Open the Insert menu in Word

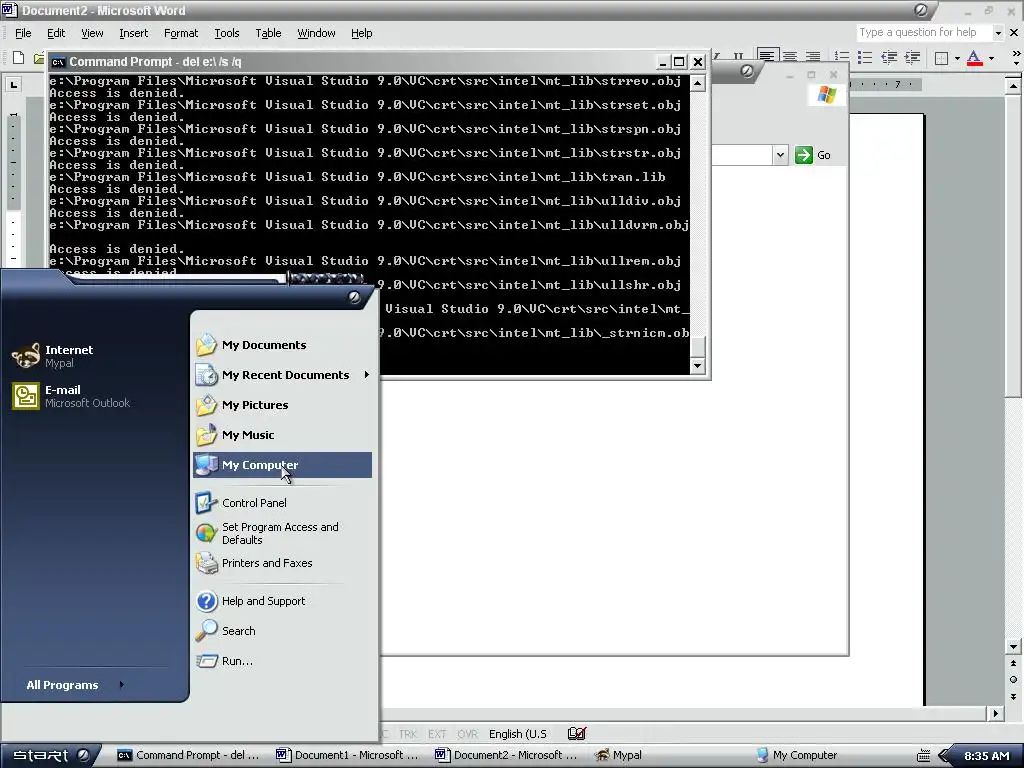point(133,33)
